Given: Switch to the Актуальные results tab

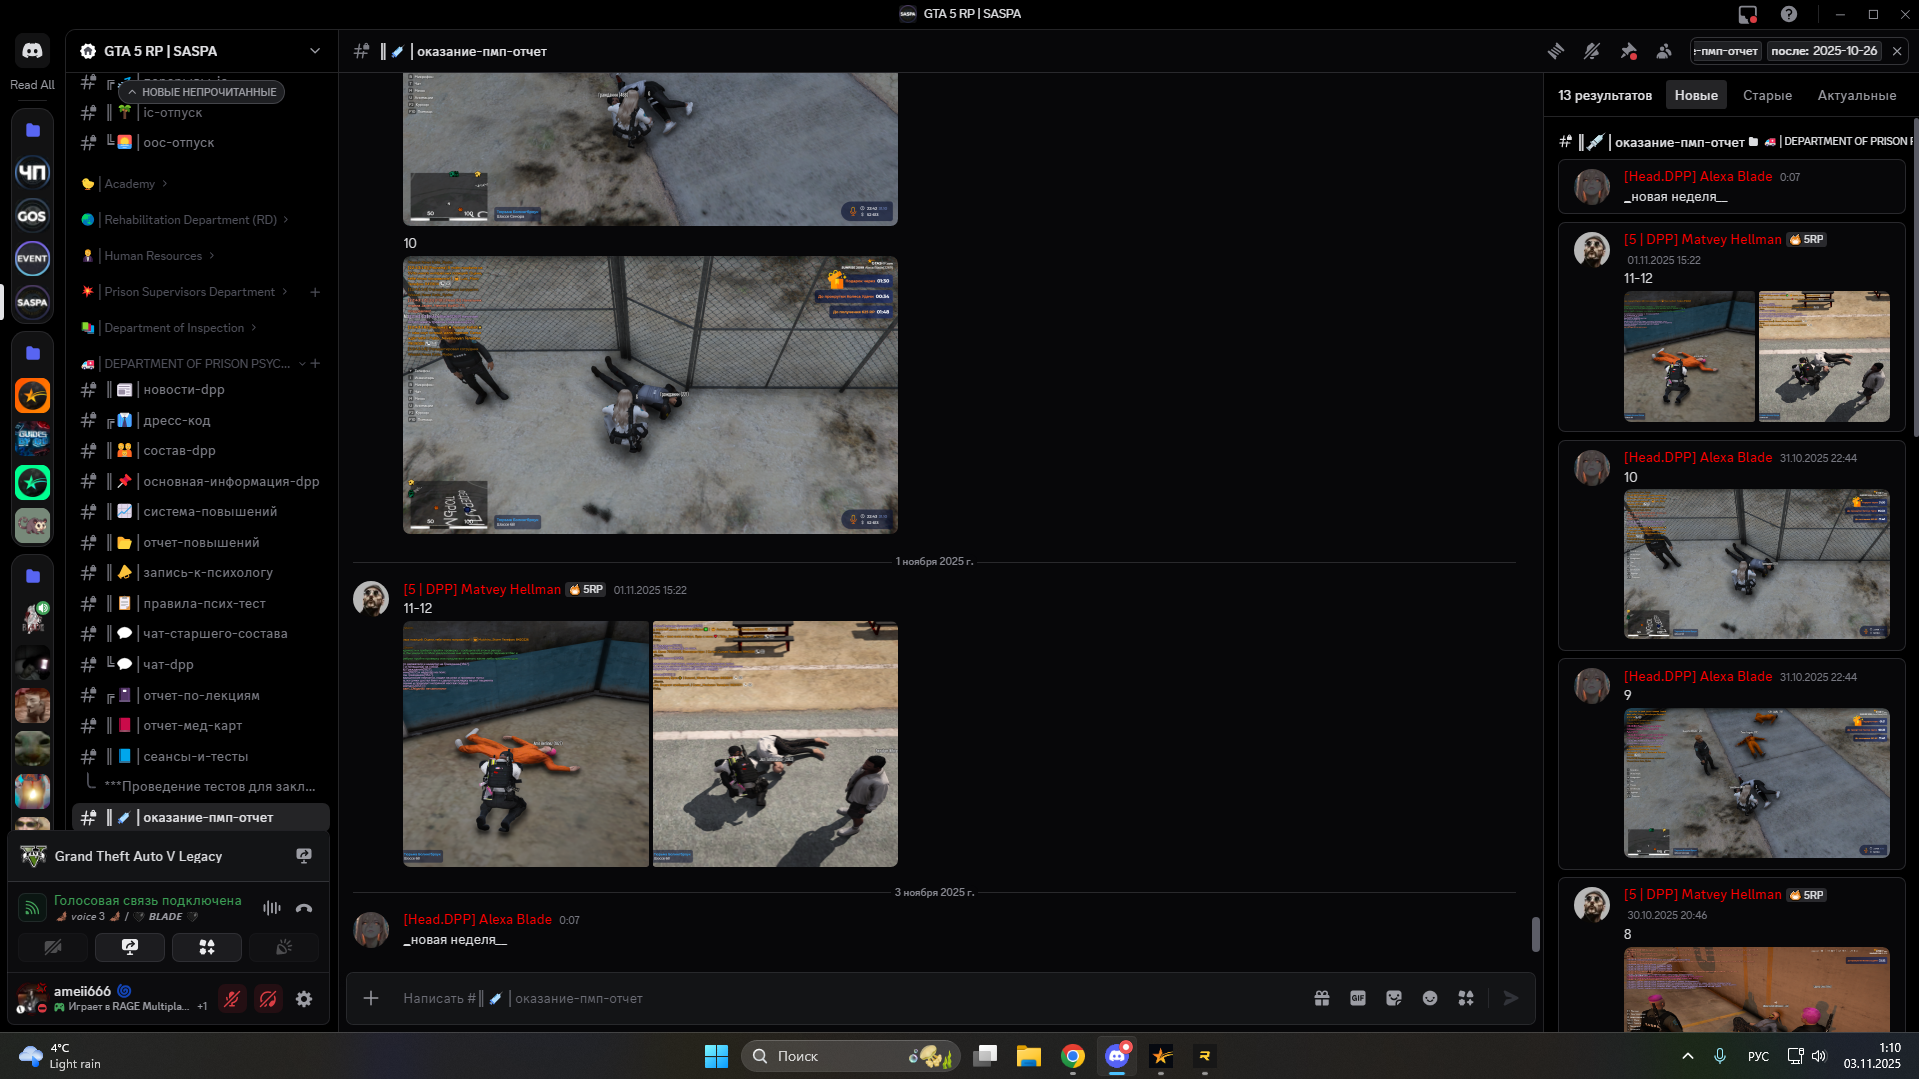Looking at the screenshot, I should (1856, 96).
